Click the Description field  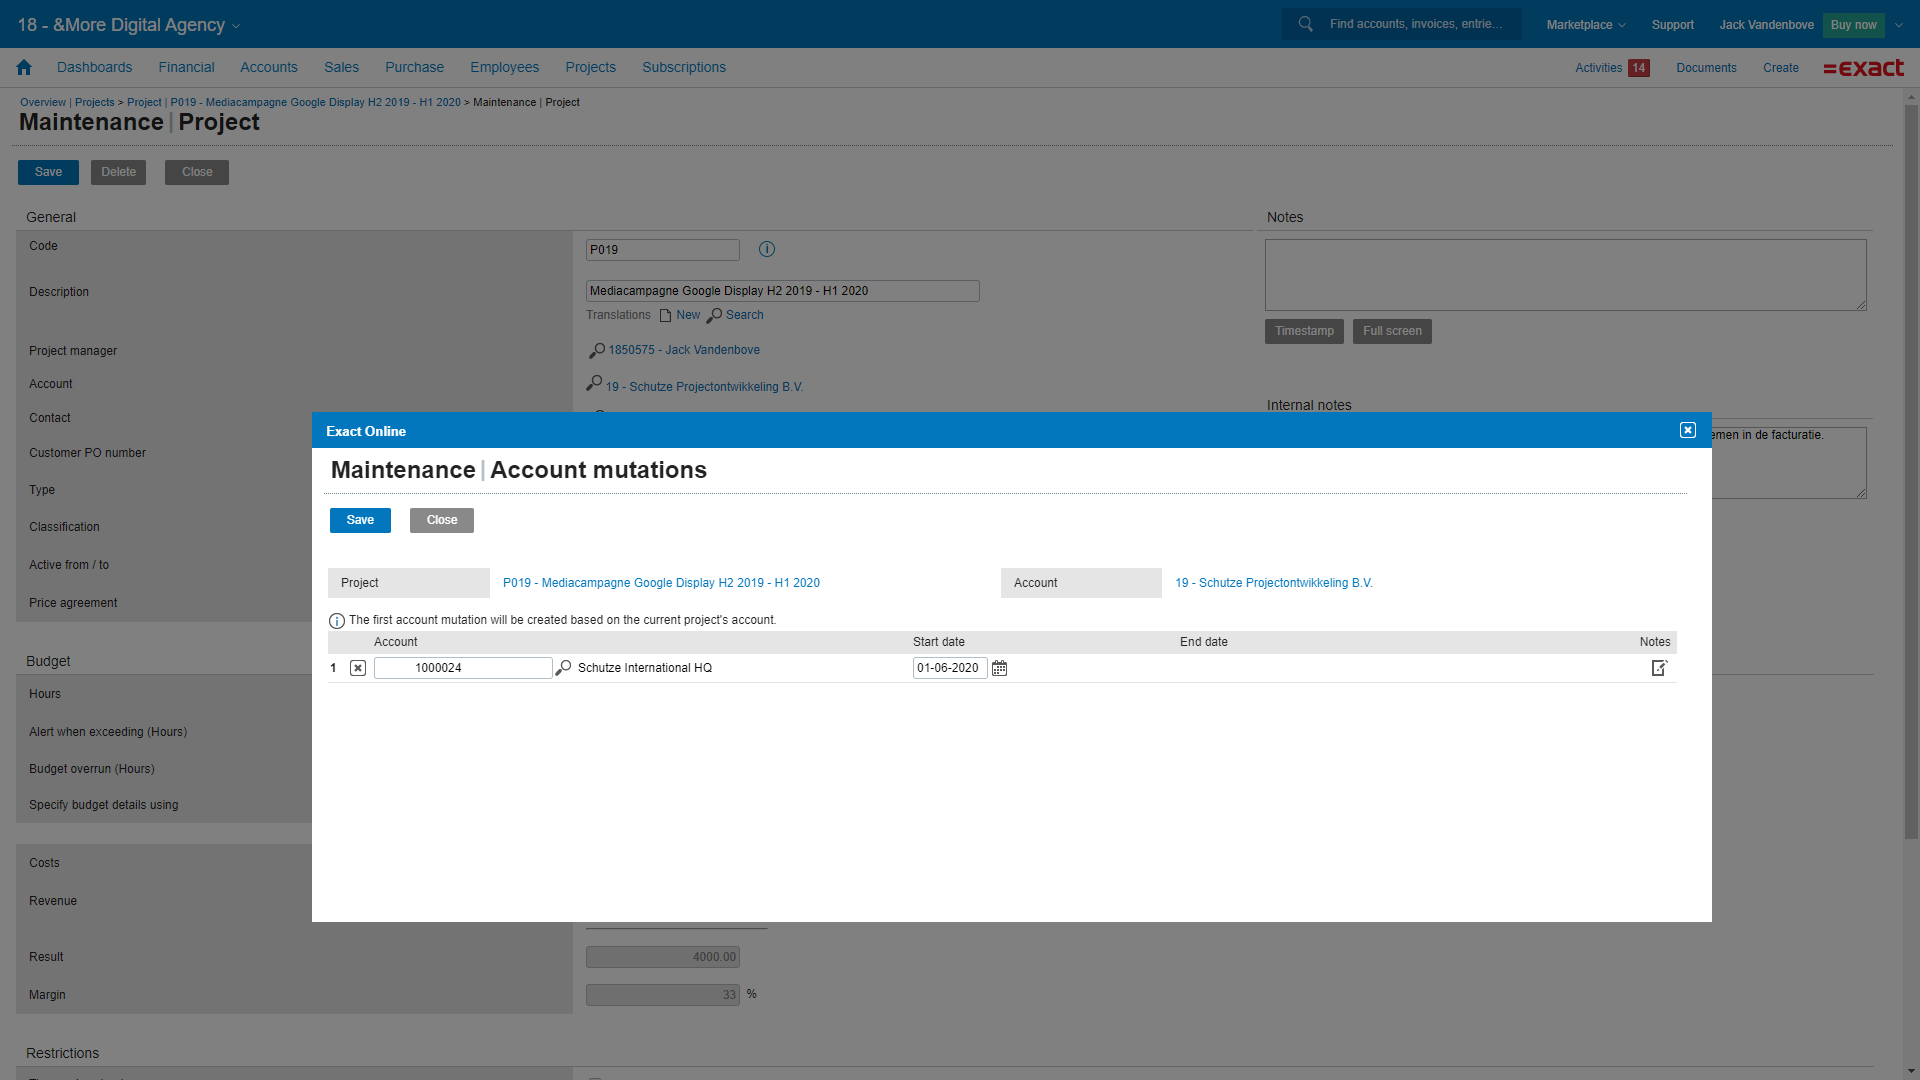(782, 291)
